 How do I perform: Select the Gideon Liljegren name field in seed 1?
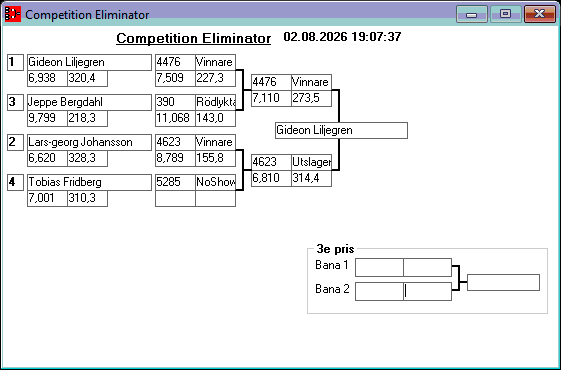89,62
